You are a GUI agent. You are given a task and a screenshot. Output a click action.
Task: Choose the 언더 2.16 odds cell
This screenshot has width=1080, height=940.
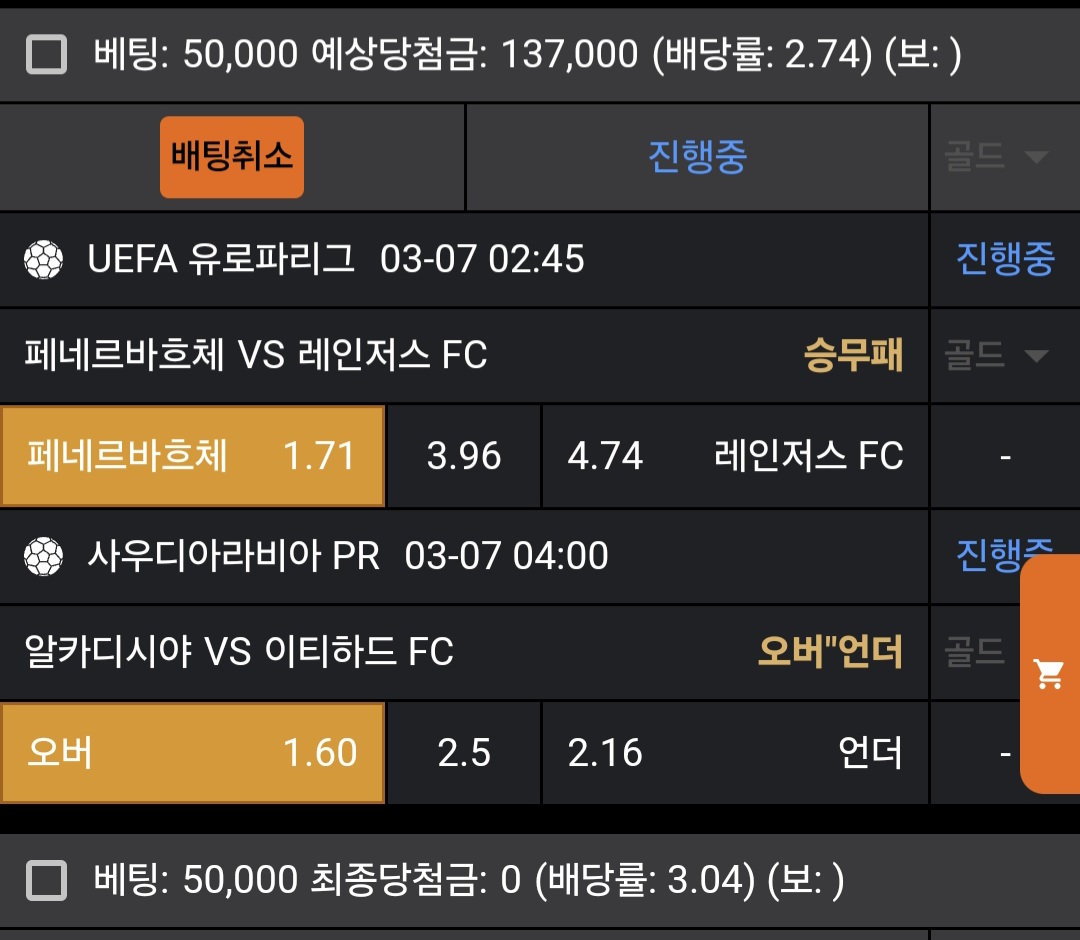(x=735, y=752)
